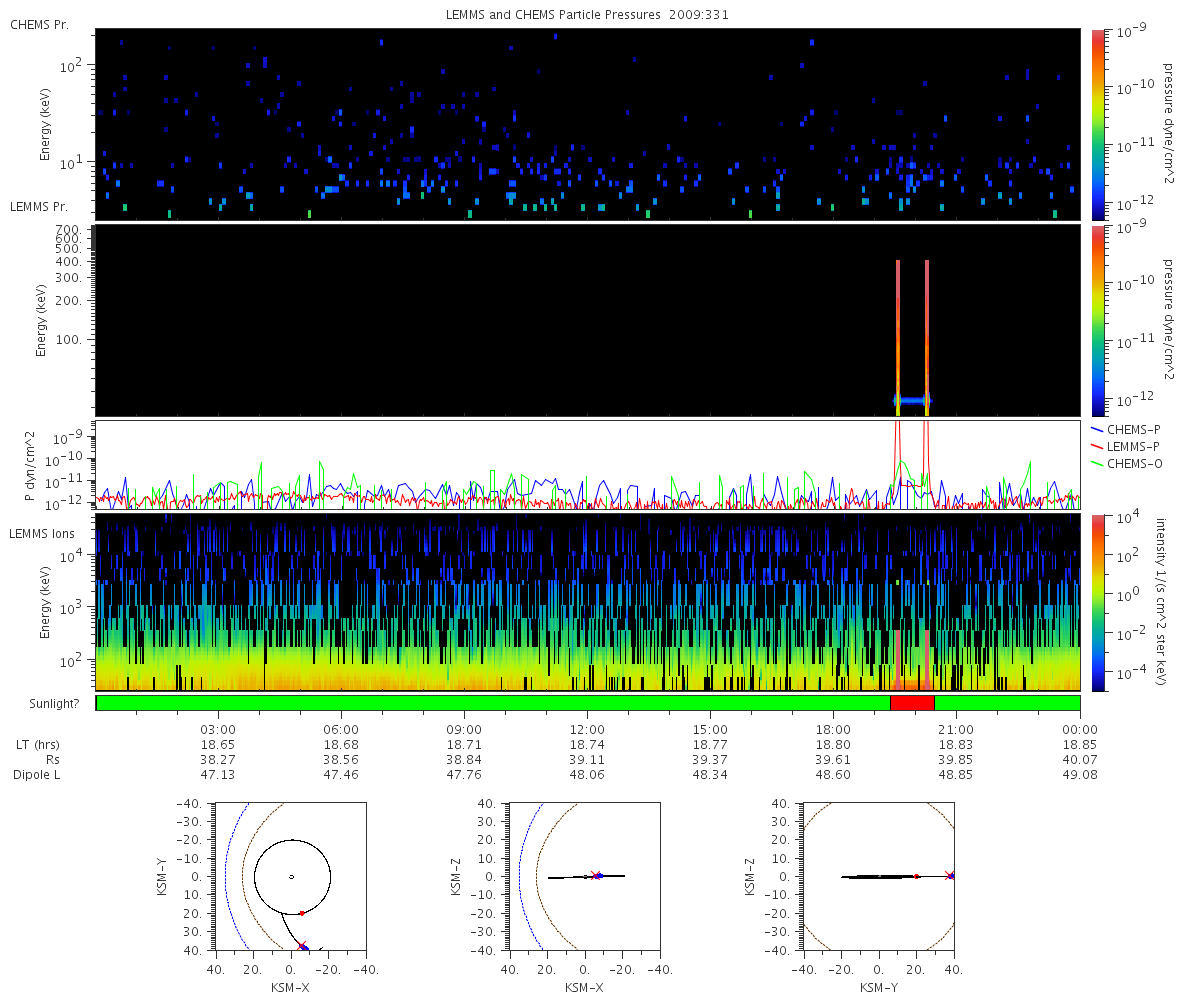Click the CHEMS pressure colorbar at top right

(1099, 124)
